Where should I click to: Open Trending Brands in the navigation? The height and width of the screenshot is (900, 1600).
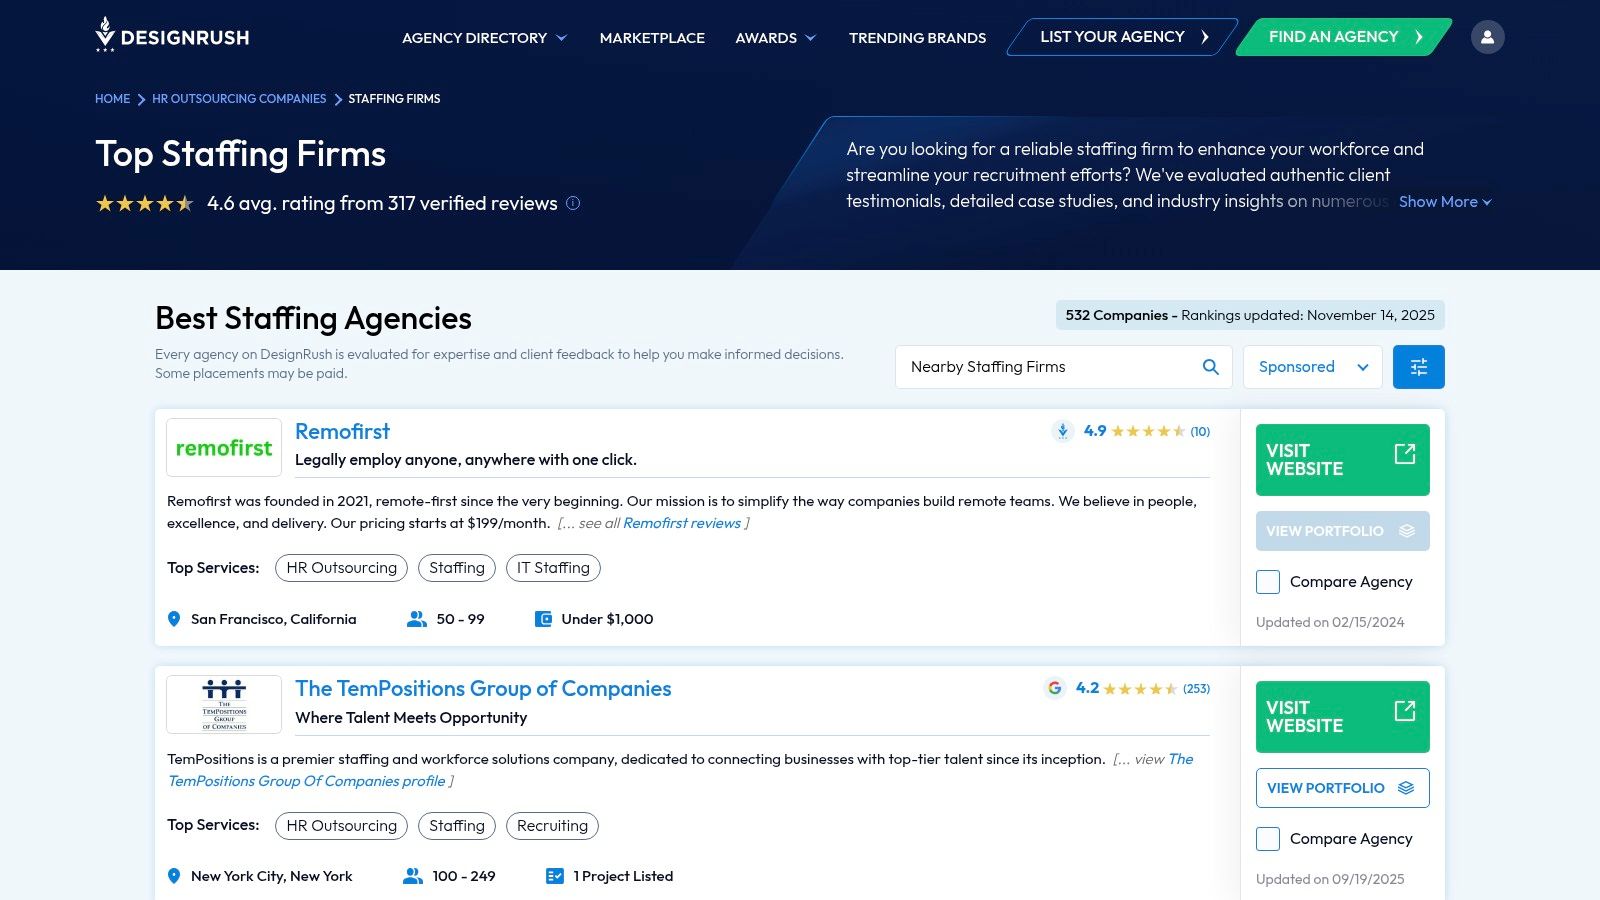tap(917, 38)
